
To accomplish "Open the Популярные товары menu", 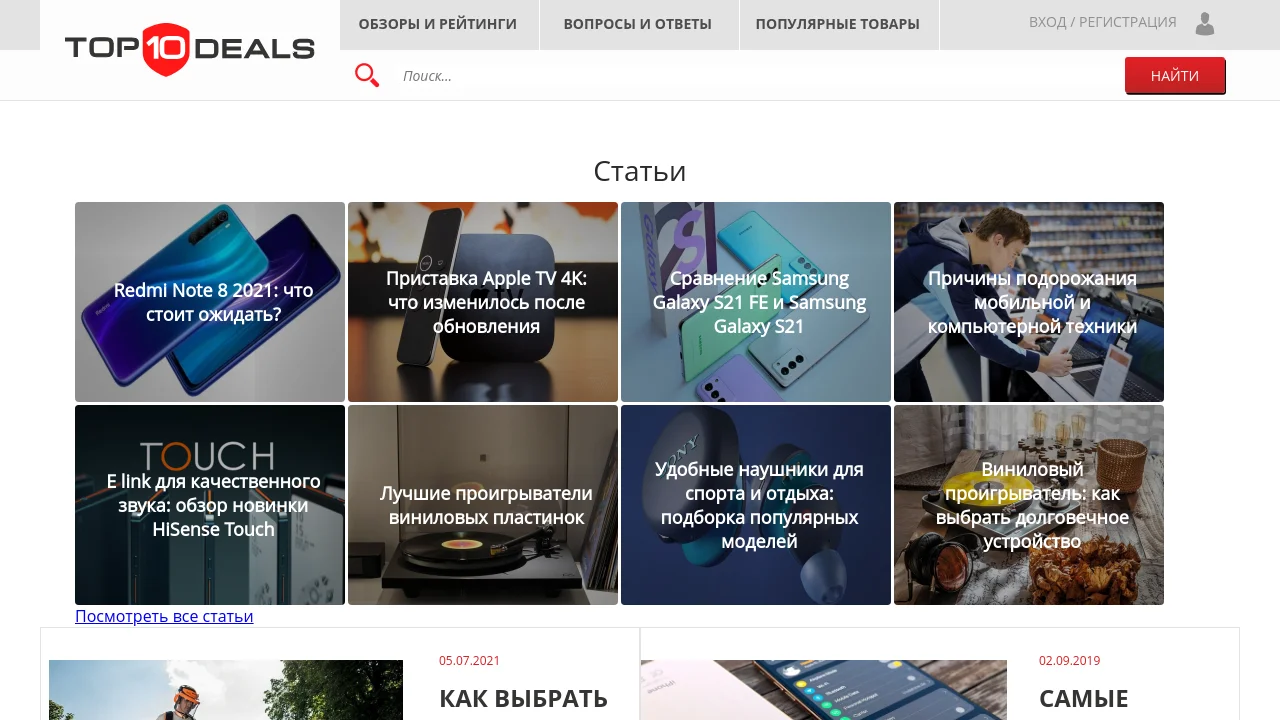I will tap(838, 24).
